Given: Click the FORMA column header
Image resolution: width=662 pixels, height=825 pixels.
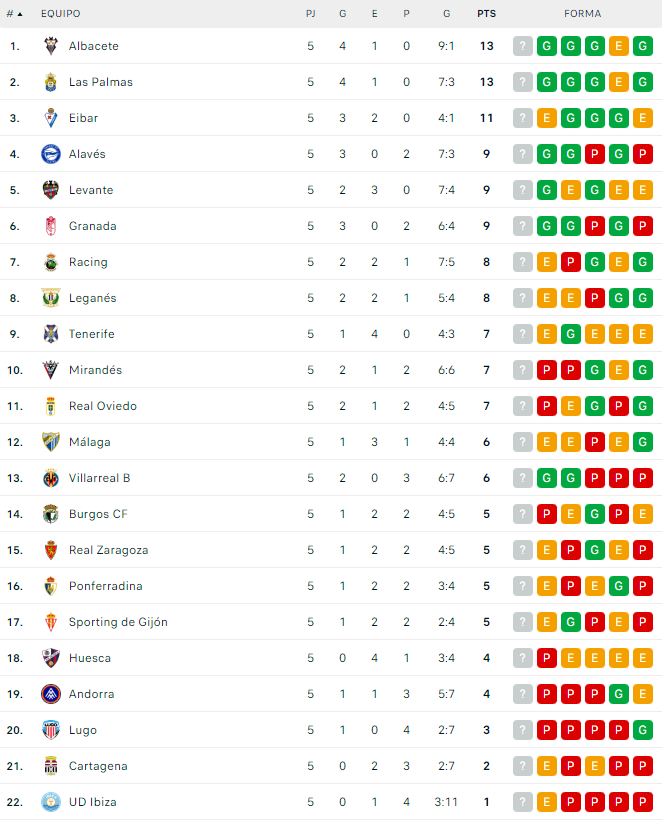Looking at the screenshot, I should pyautogui.click(x=583, y=14).
